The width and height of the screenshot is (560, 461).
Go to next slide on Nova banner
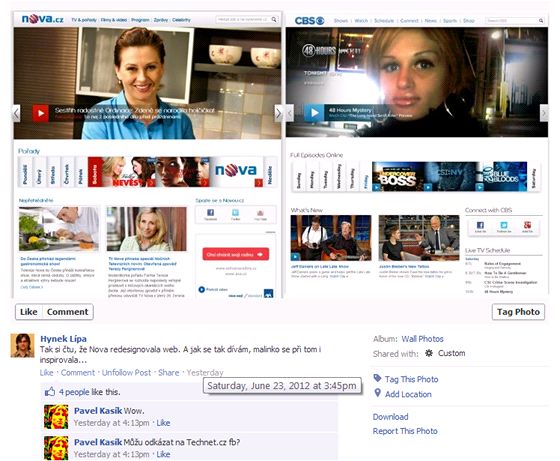click(278, 114)
